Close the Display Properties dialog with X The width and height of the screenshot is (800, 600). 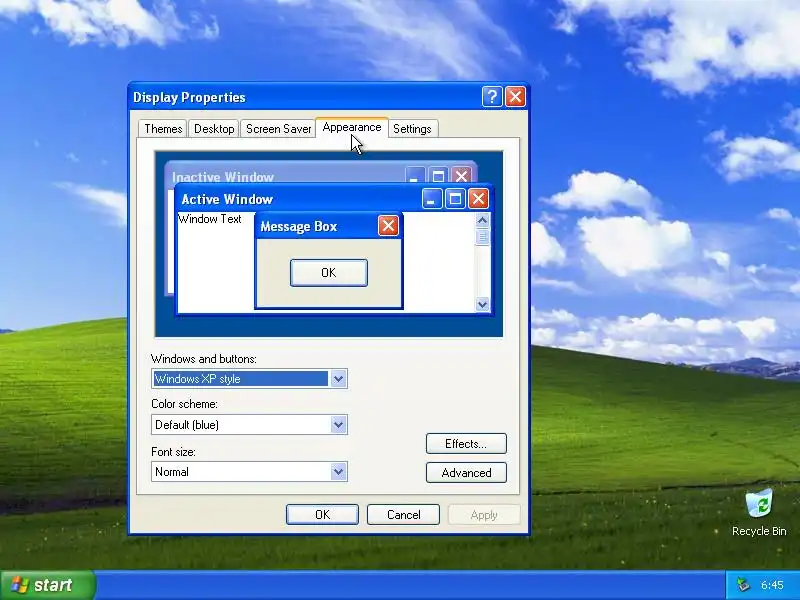515,96
